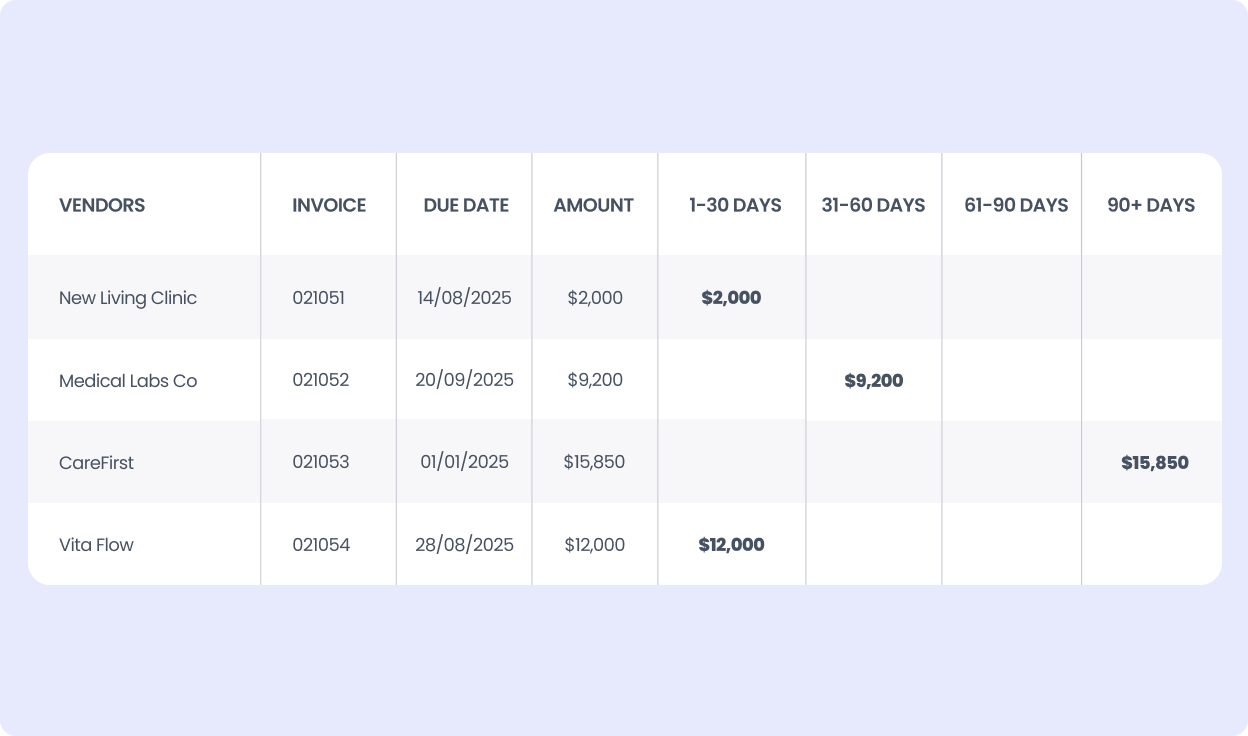
Task: Click the DUE DATE column header
Action: coord(466,205)
